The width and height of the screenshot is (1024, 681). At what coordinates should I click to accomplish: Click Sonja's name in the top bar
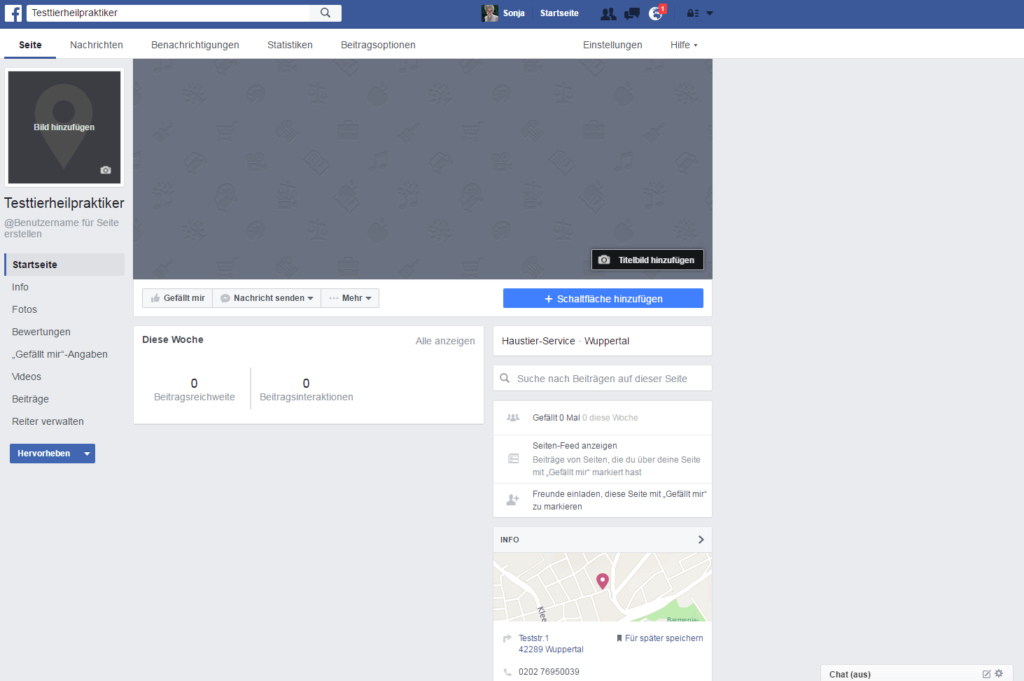514,13
